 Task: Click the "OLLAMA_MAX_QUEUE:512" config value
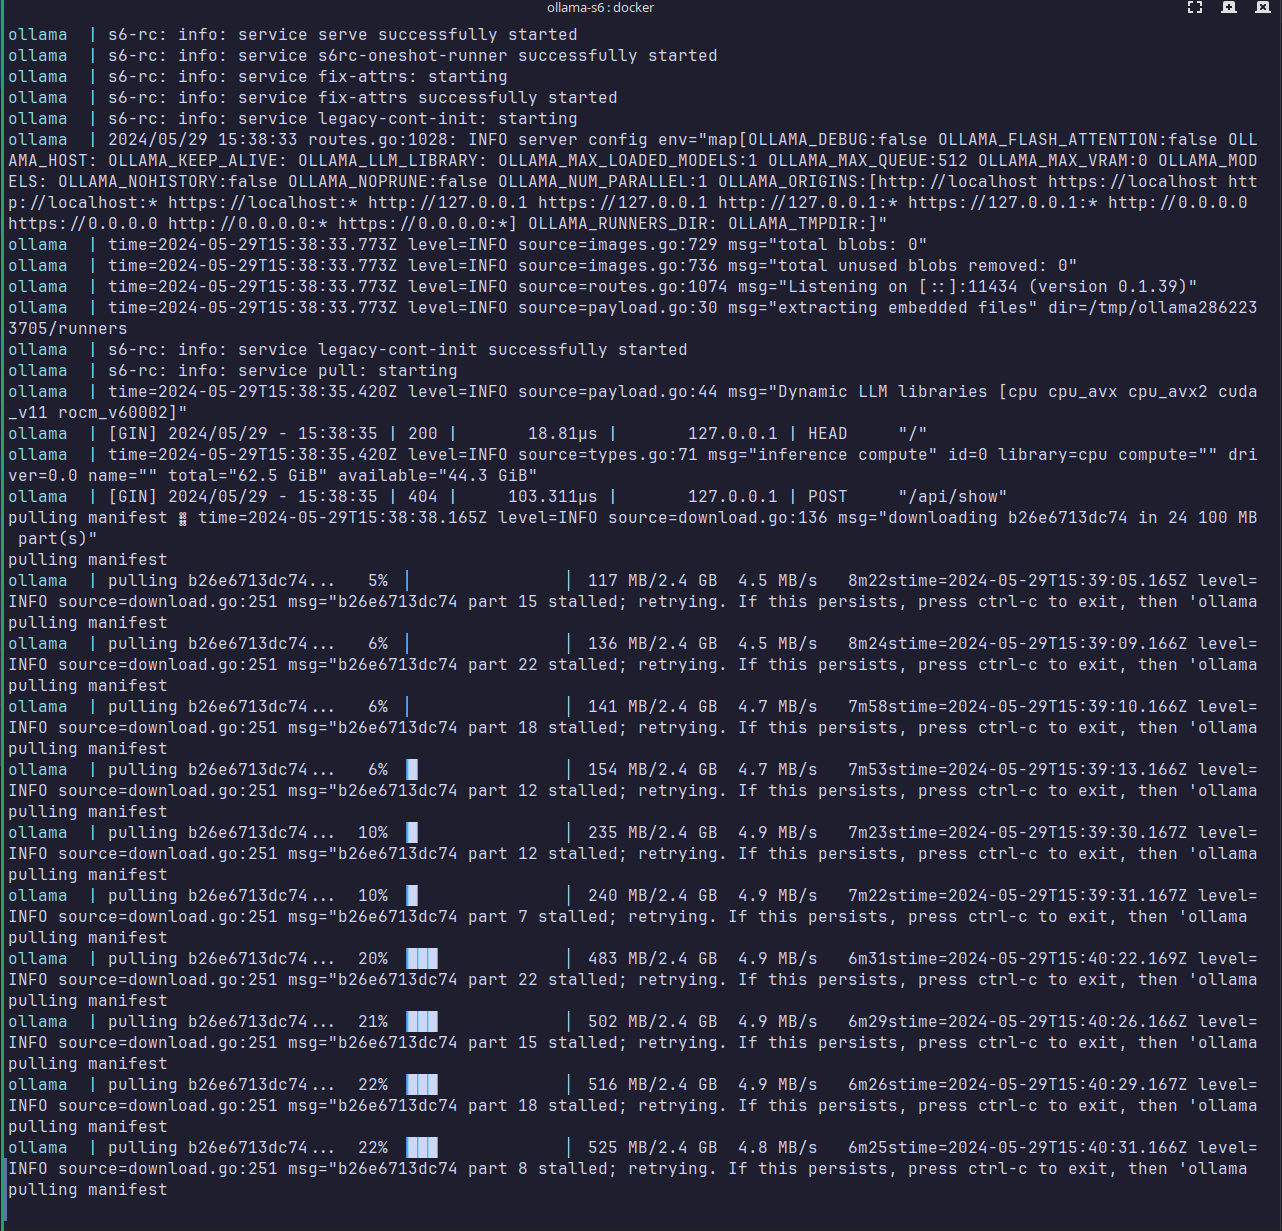point(868,161)
